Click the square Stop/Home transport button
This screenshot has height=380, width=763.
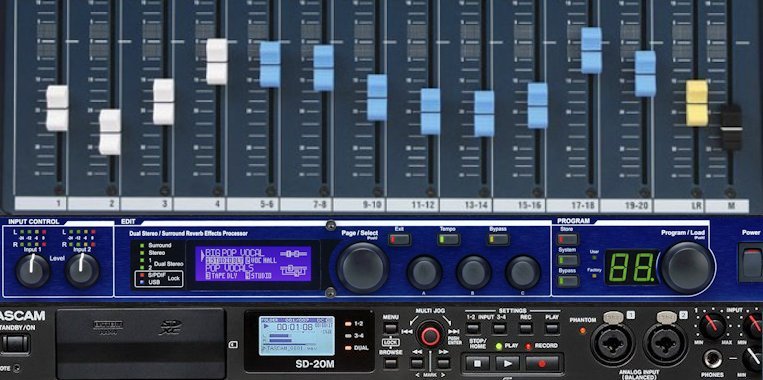[x=478, y=363]
